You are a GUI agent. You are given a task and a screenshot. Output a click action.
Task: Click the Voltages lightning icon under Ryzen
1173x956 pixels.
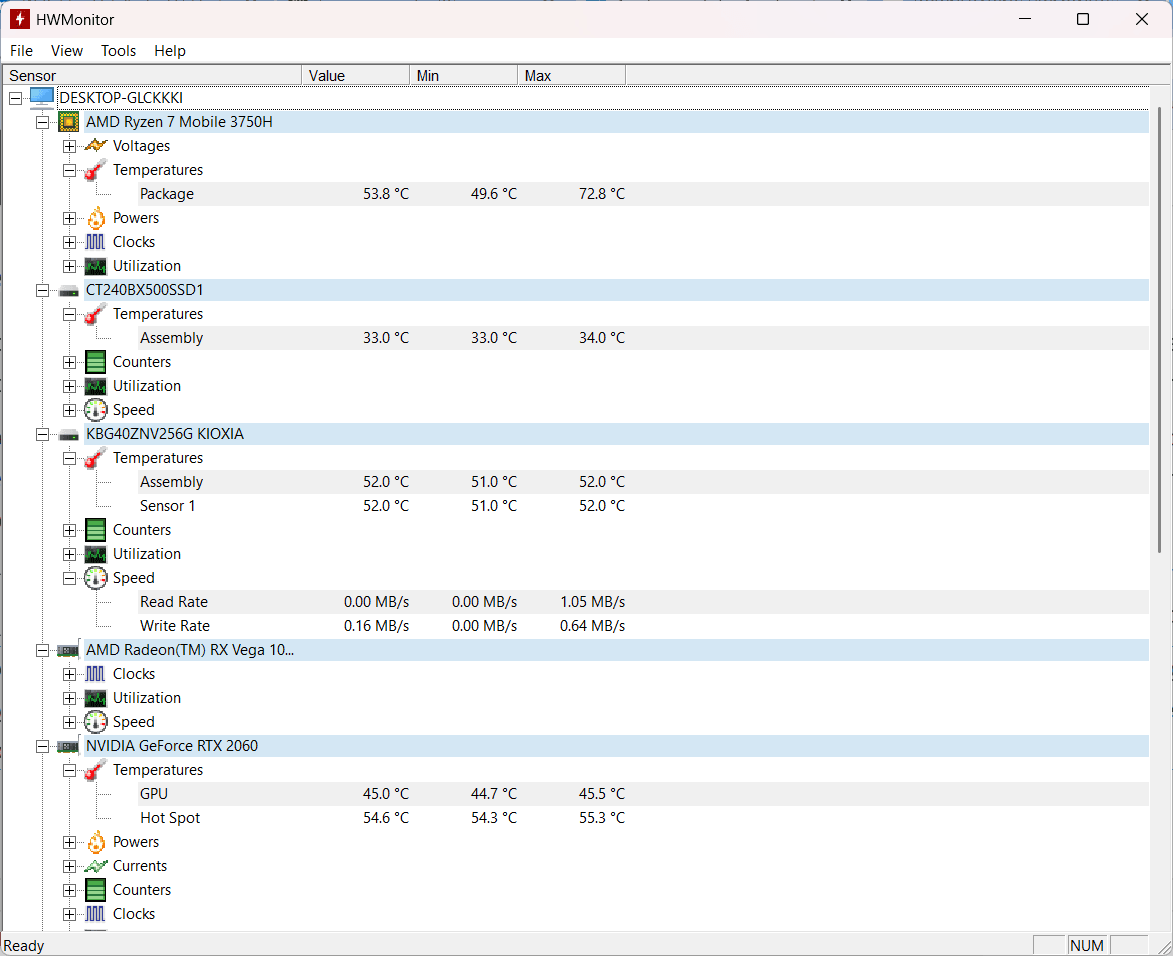click(96, 145)
